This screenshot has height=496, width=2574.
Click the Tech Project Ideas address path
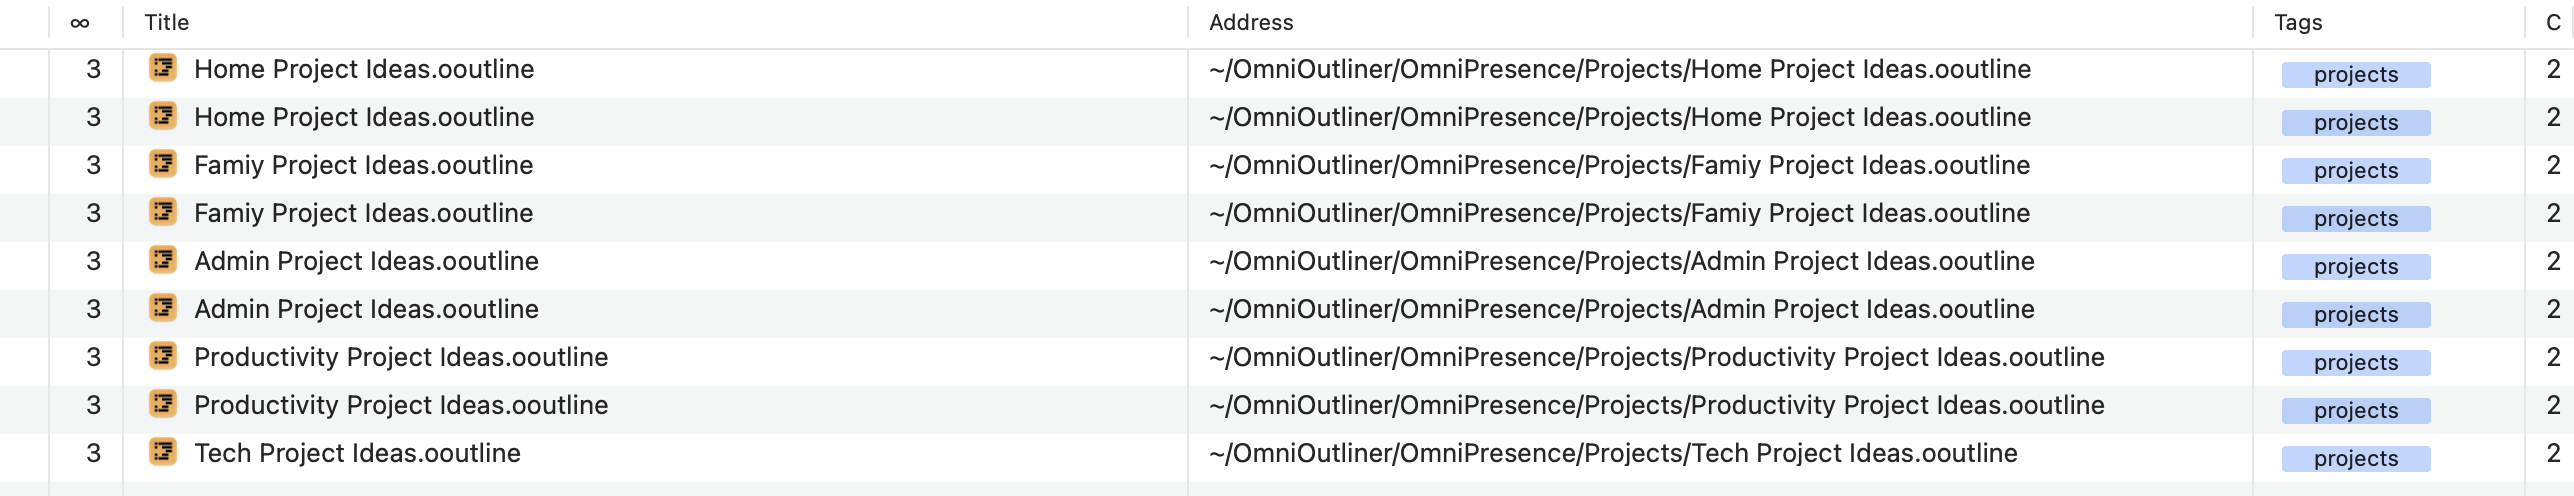tap(1612, 453)
